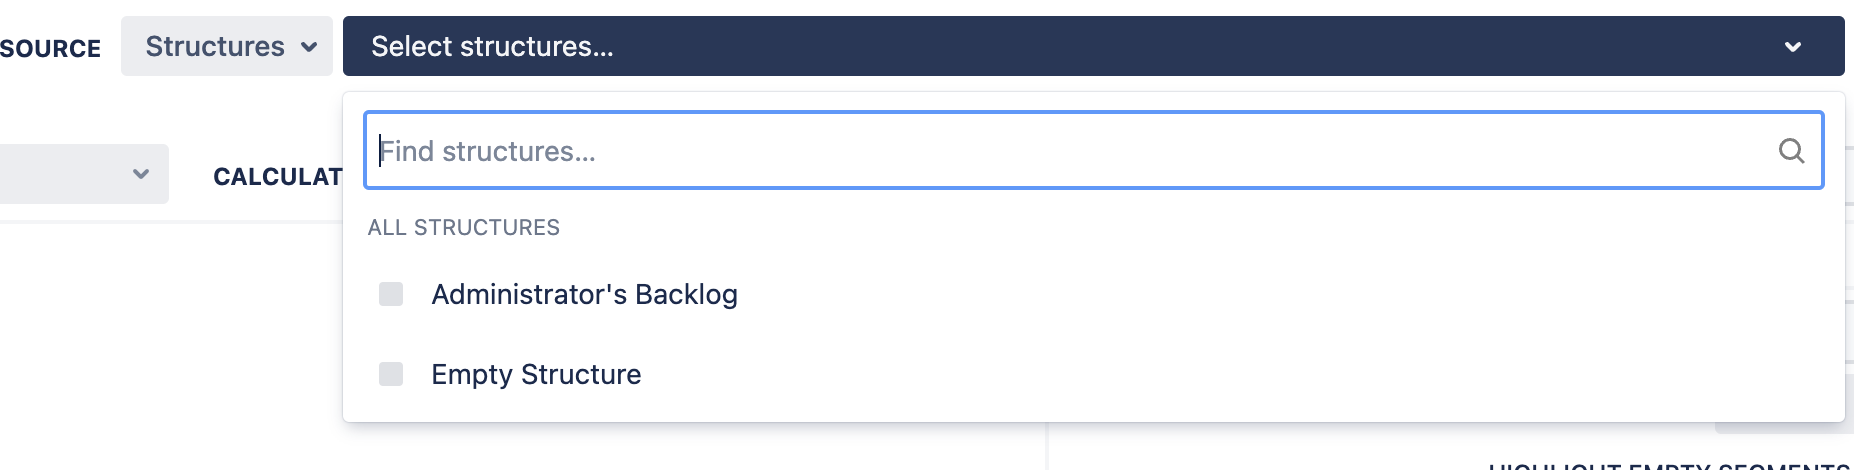Click empty panel area beside ALL STRUCTURES

coord(1100,228)
